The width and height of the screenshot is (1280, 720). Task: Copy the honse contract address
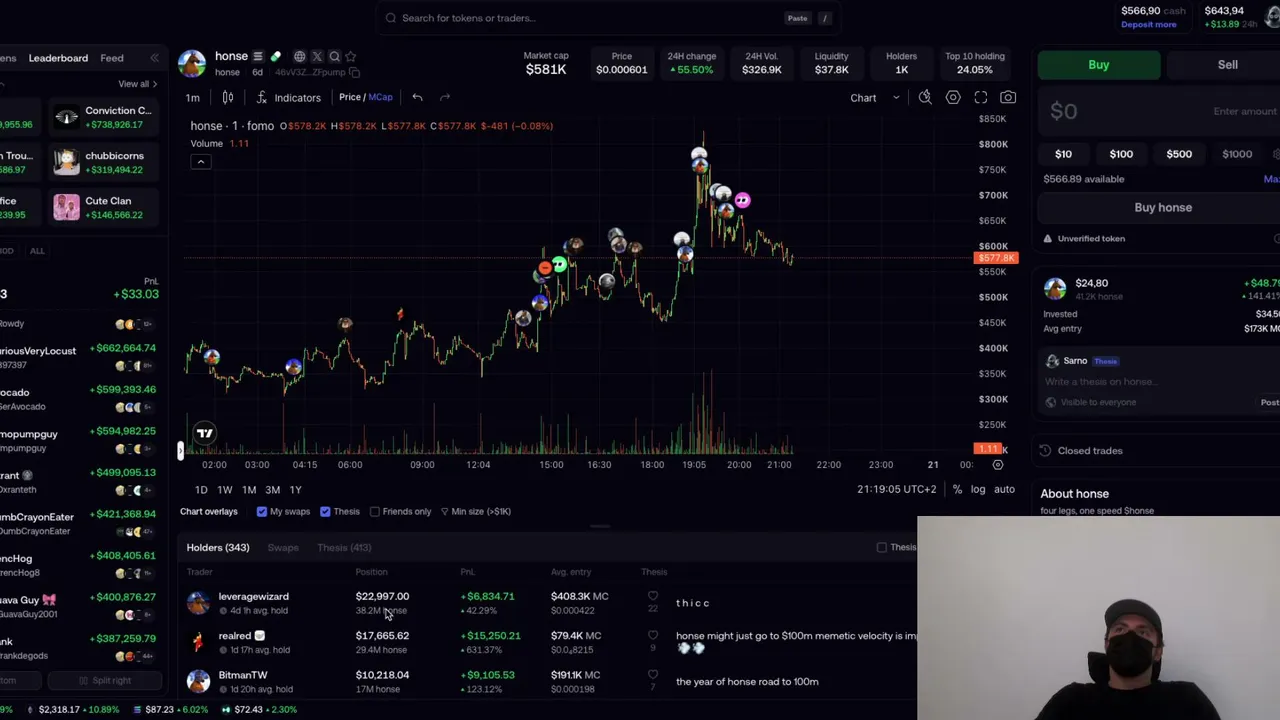(x=354, y=72)
